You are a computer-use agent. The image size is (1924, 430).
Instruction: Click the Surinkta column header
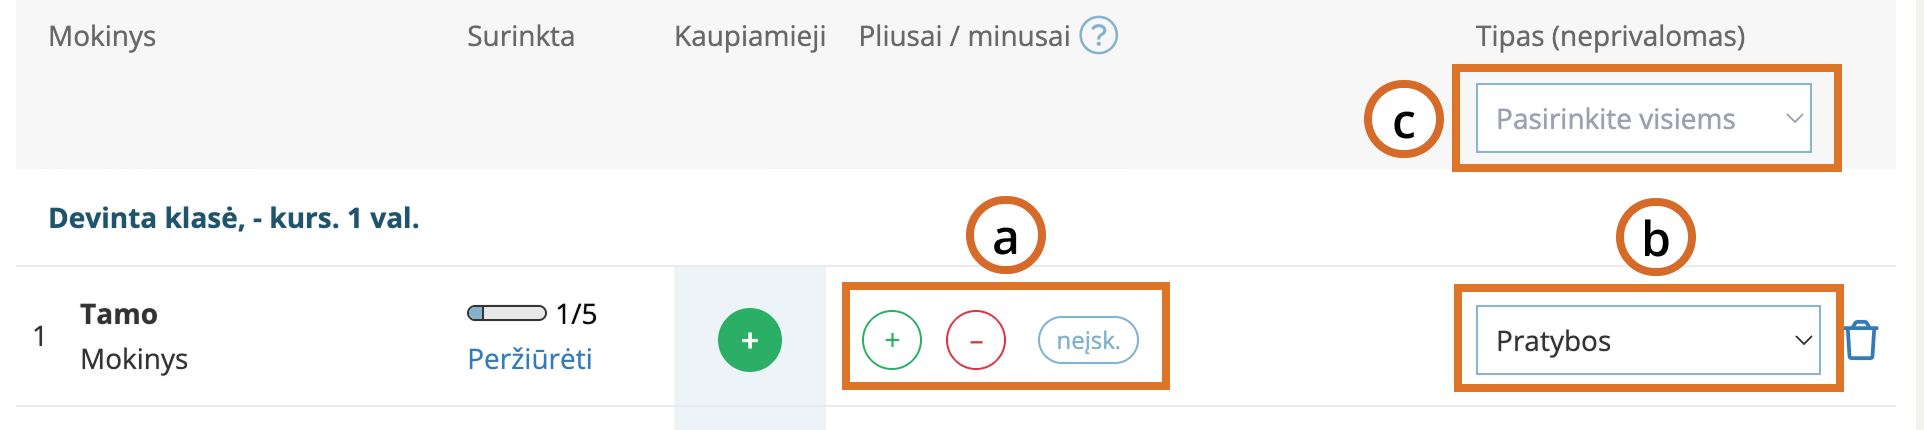(x=520, y=36)
